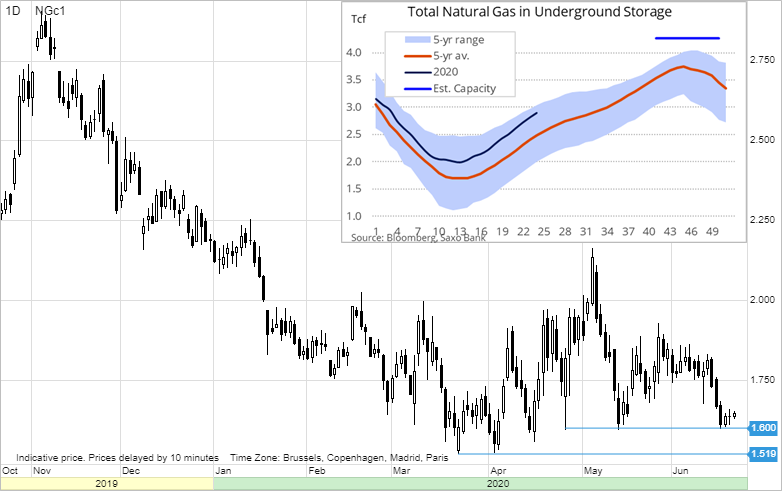Click week 34 on inset x-axis
The image size is (782, 491).
(607, 231)
